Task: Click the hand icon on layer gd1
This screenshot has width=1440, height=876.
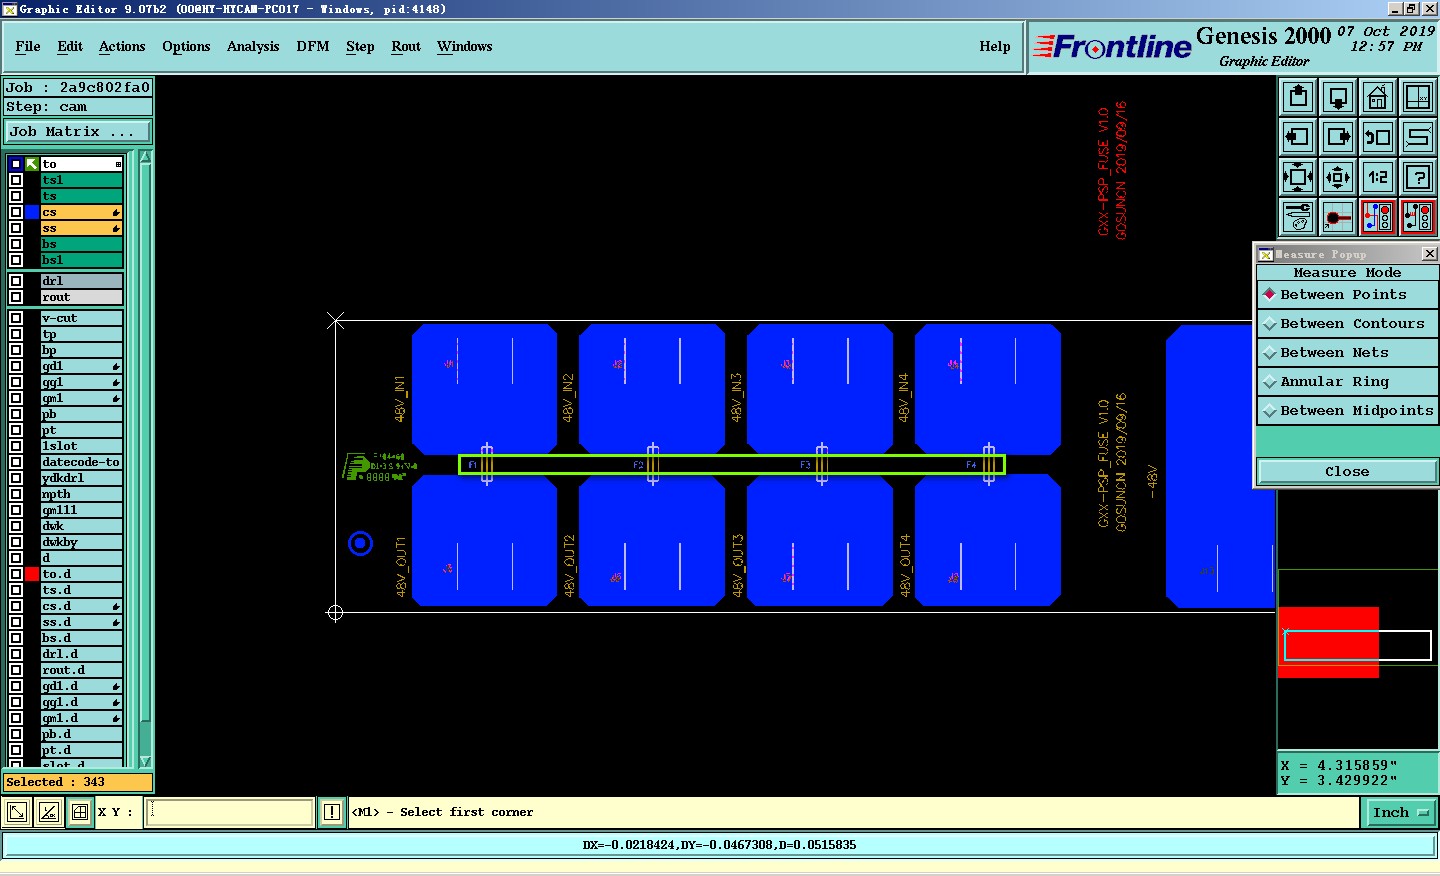Action: 116,366
